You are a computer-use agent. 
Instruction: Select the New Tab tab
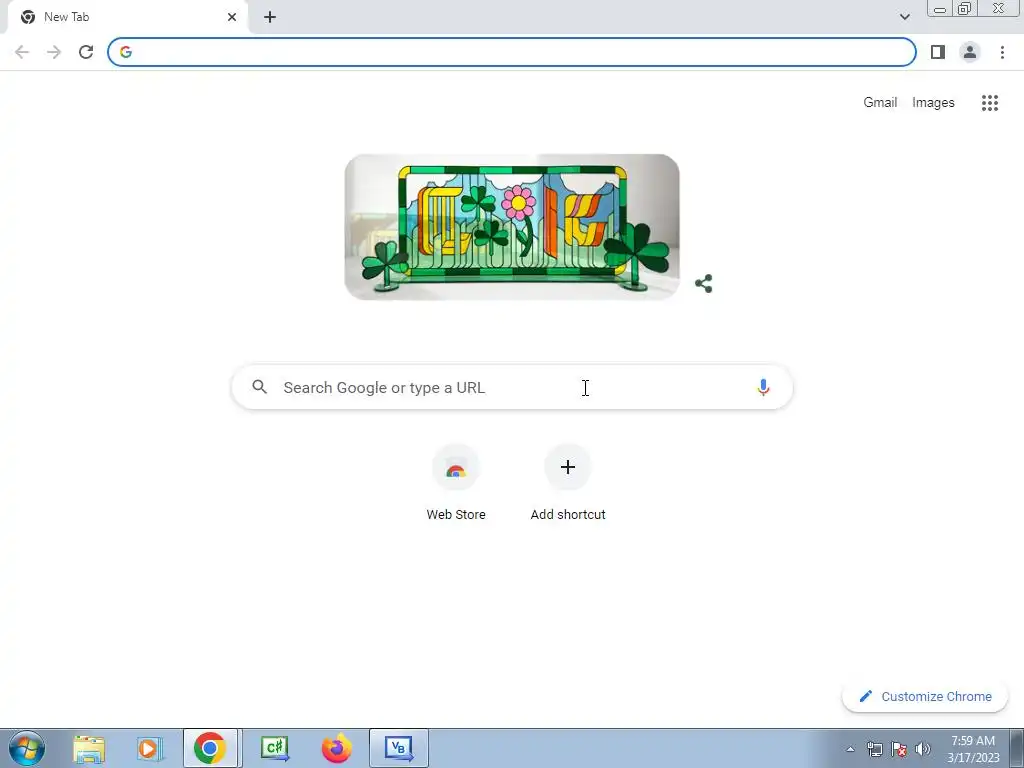[127, 17]
